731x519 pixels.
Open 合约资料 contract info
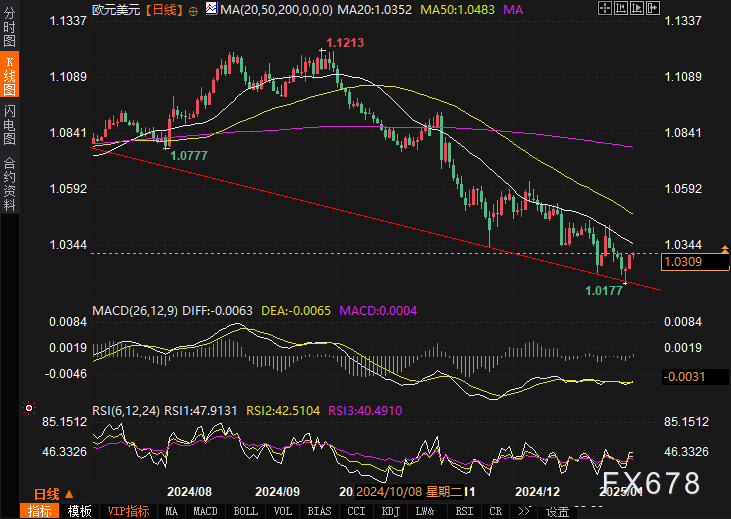click(x=9, y=184)
